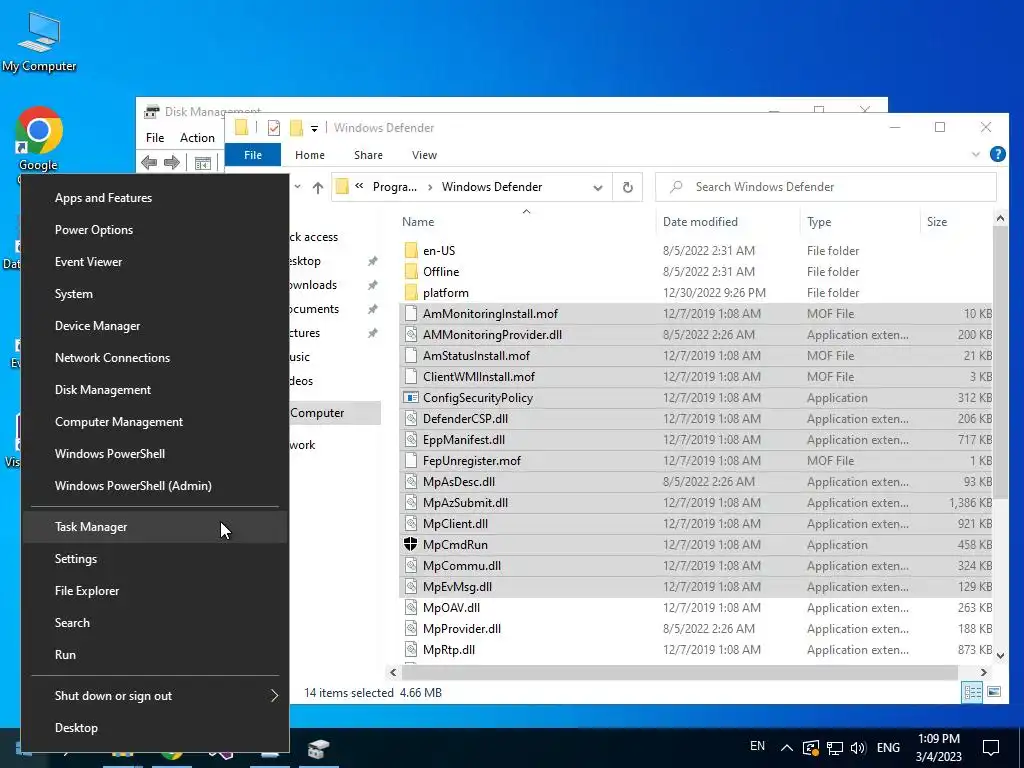Select FepUnregister.mof file name
This screenshot has height=768, width=1024.
[x=472, y=461]
